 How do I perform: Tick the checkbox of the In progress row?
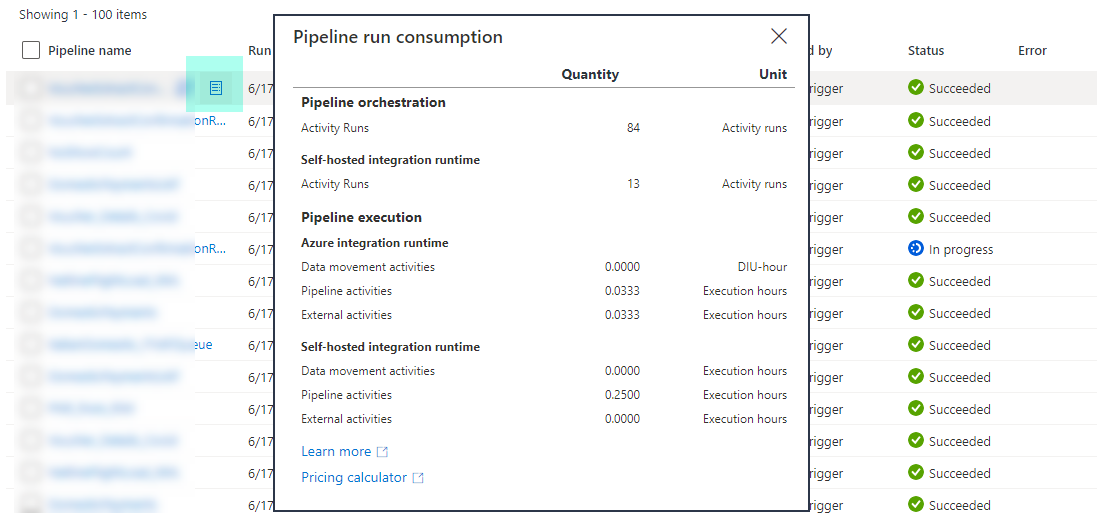point(31,249)
